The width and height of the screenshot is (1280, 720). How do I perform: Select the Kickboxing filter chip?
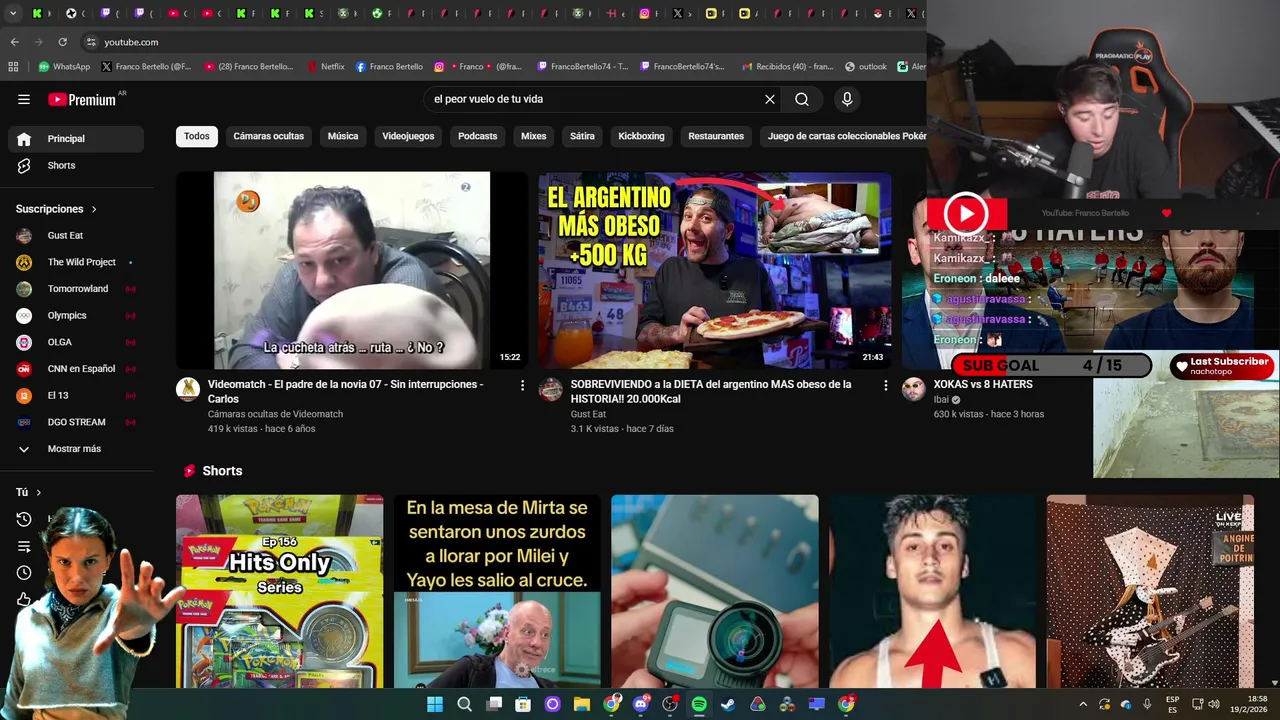(x=641, y=136)
